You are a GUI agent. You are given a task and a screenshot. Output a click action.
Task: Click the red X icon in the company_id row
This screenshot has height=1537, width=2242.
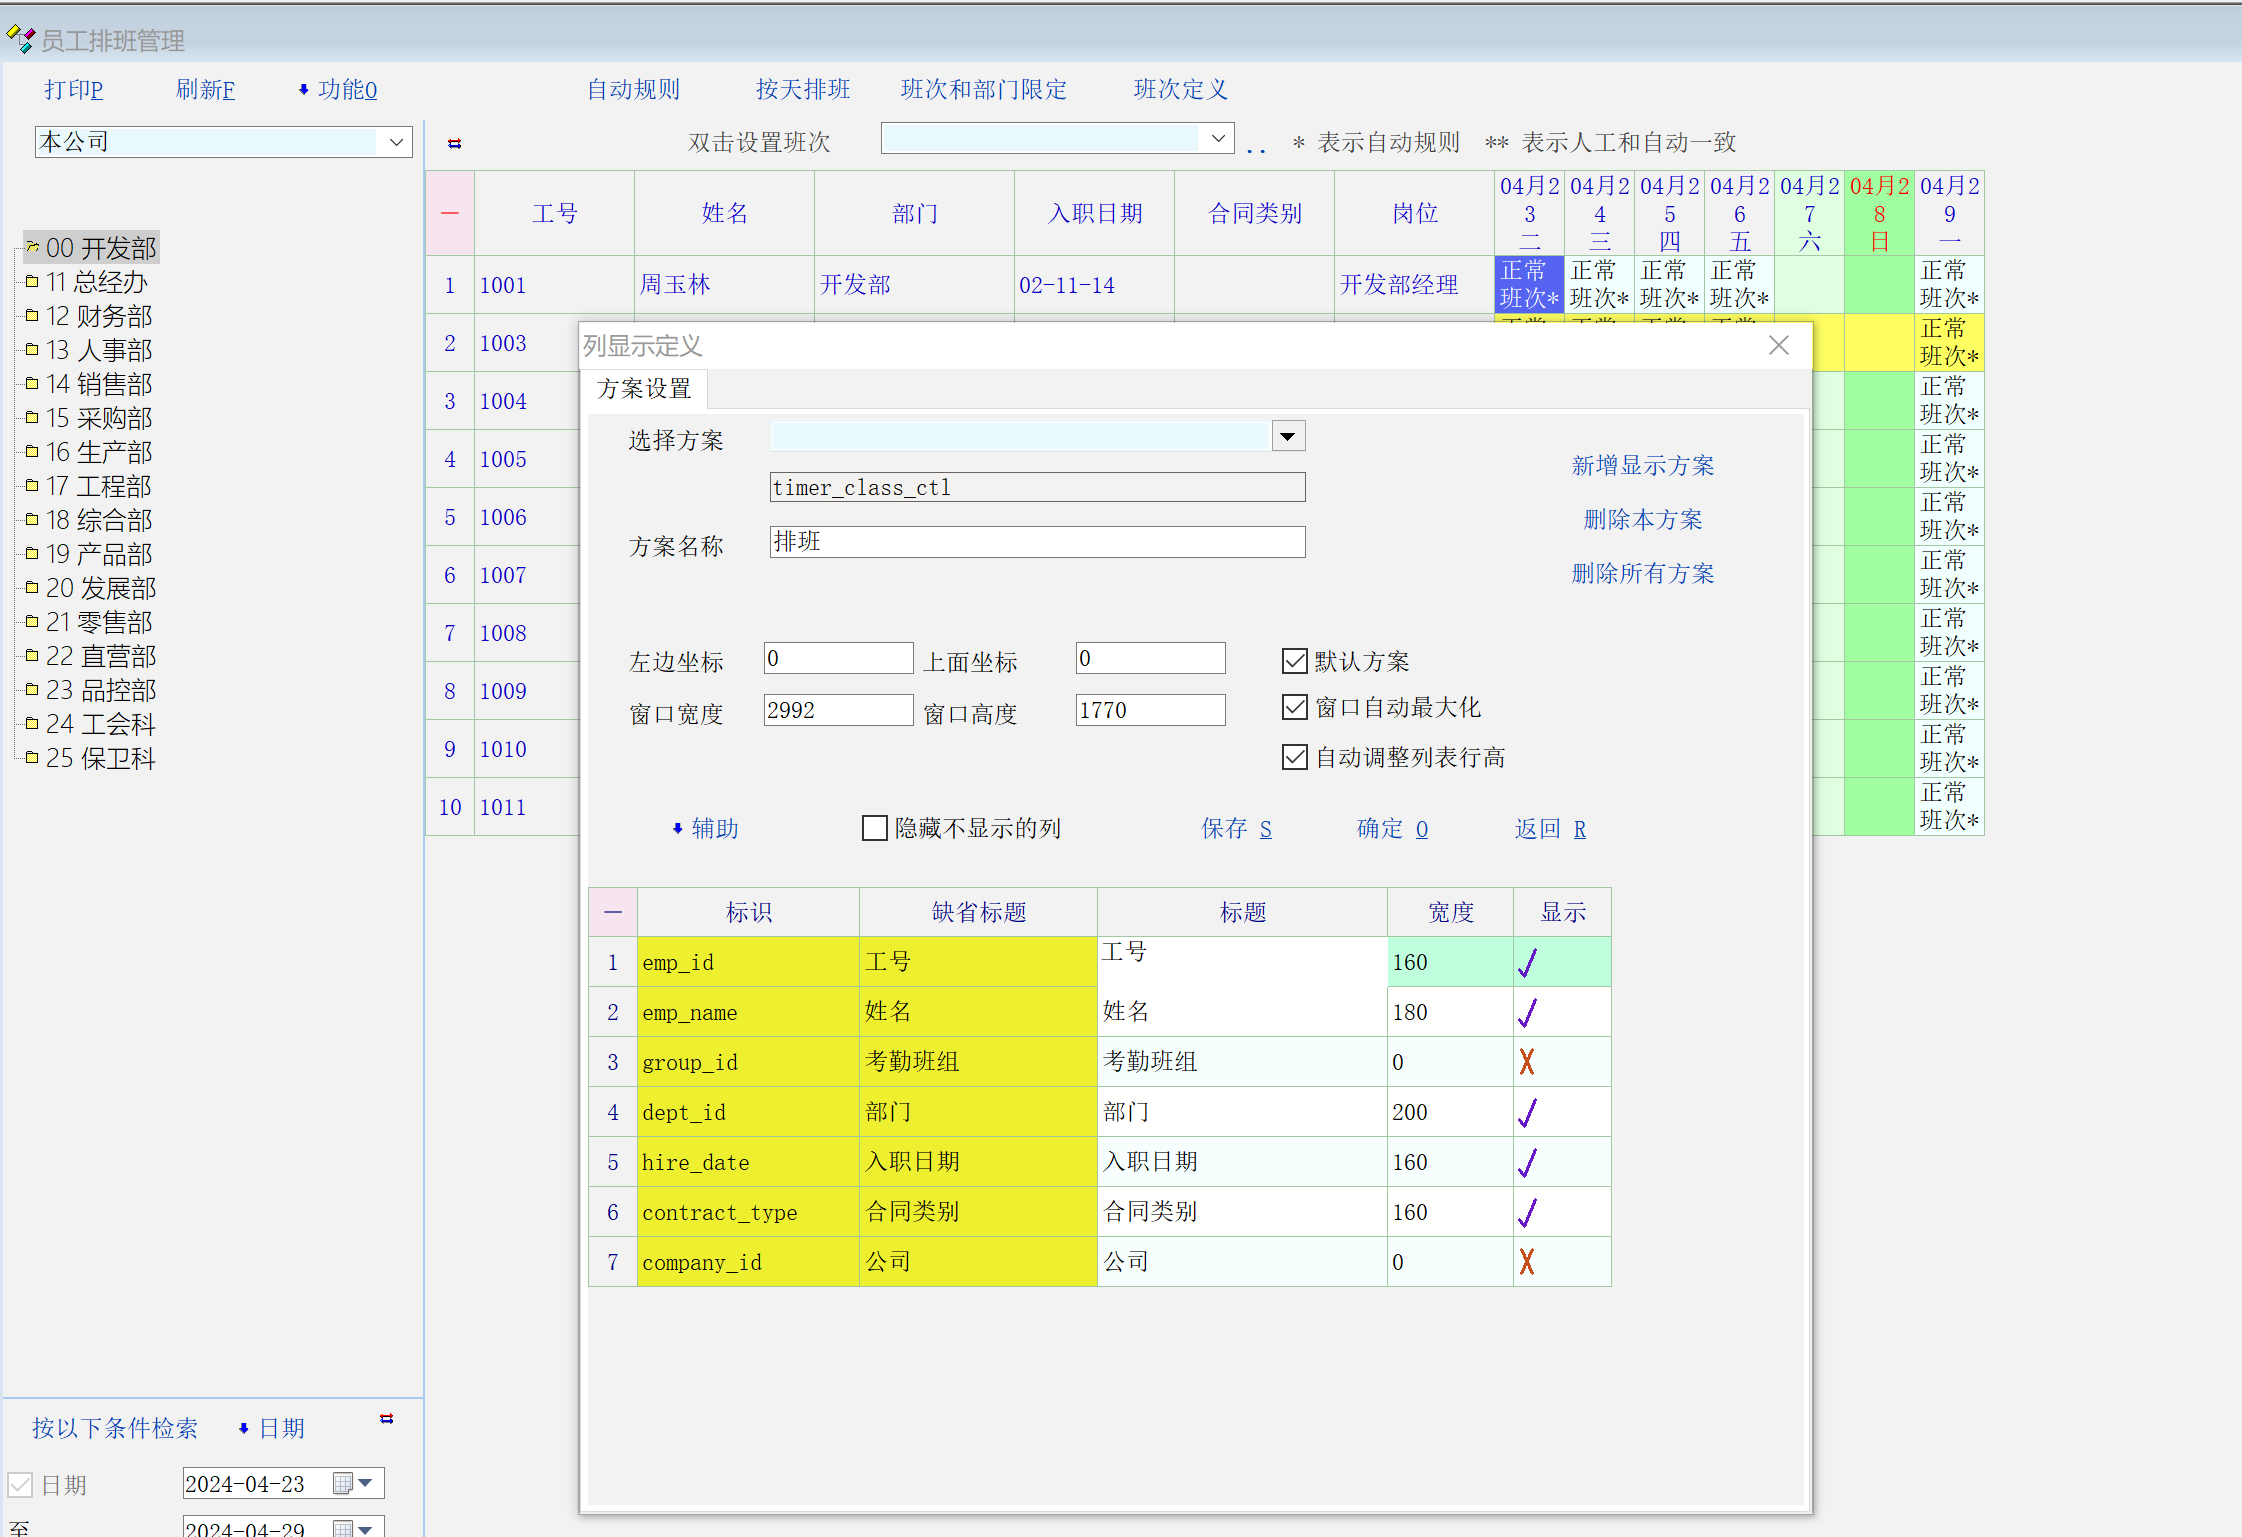[1527, 1262]
